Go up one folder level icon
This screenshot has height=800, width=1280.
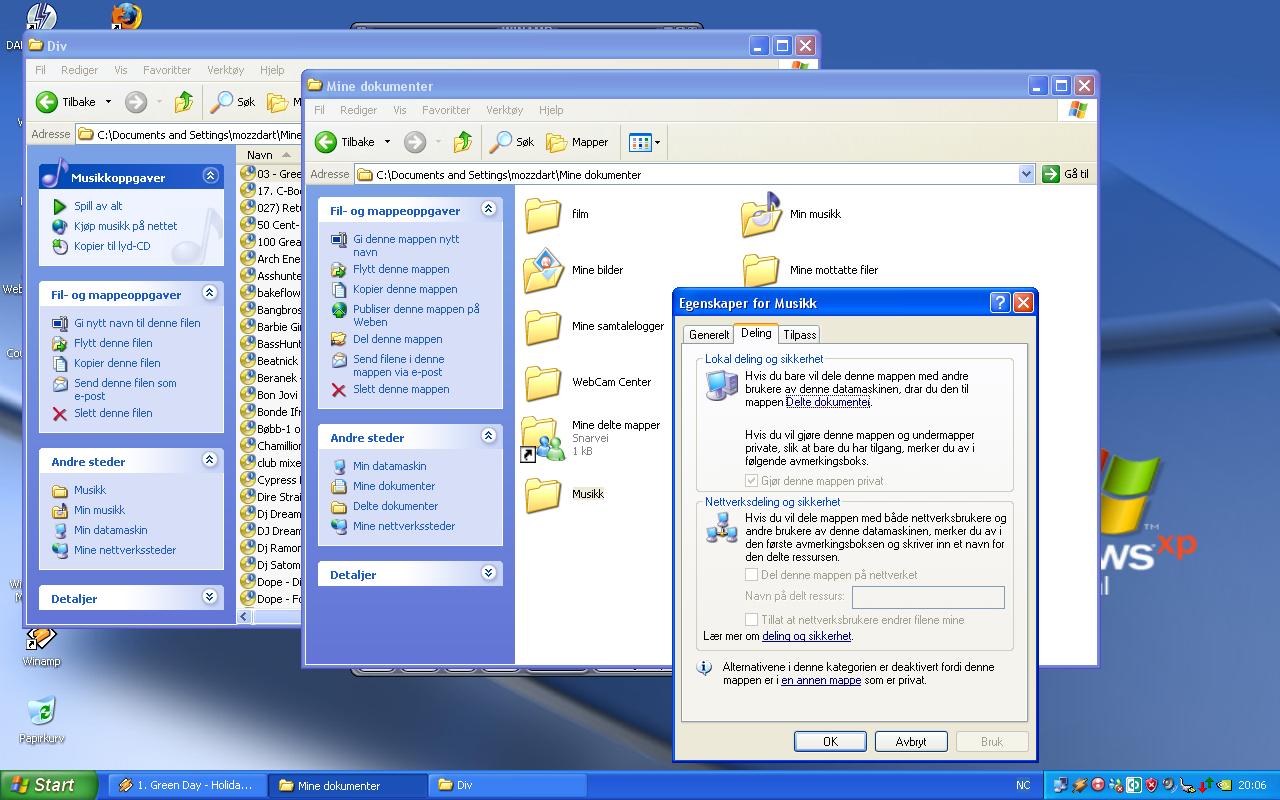pos(462,142)
